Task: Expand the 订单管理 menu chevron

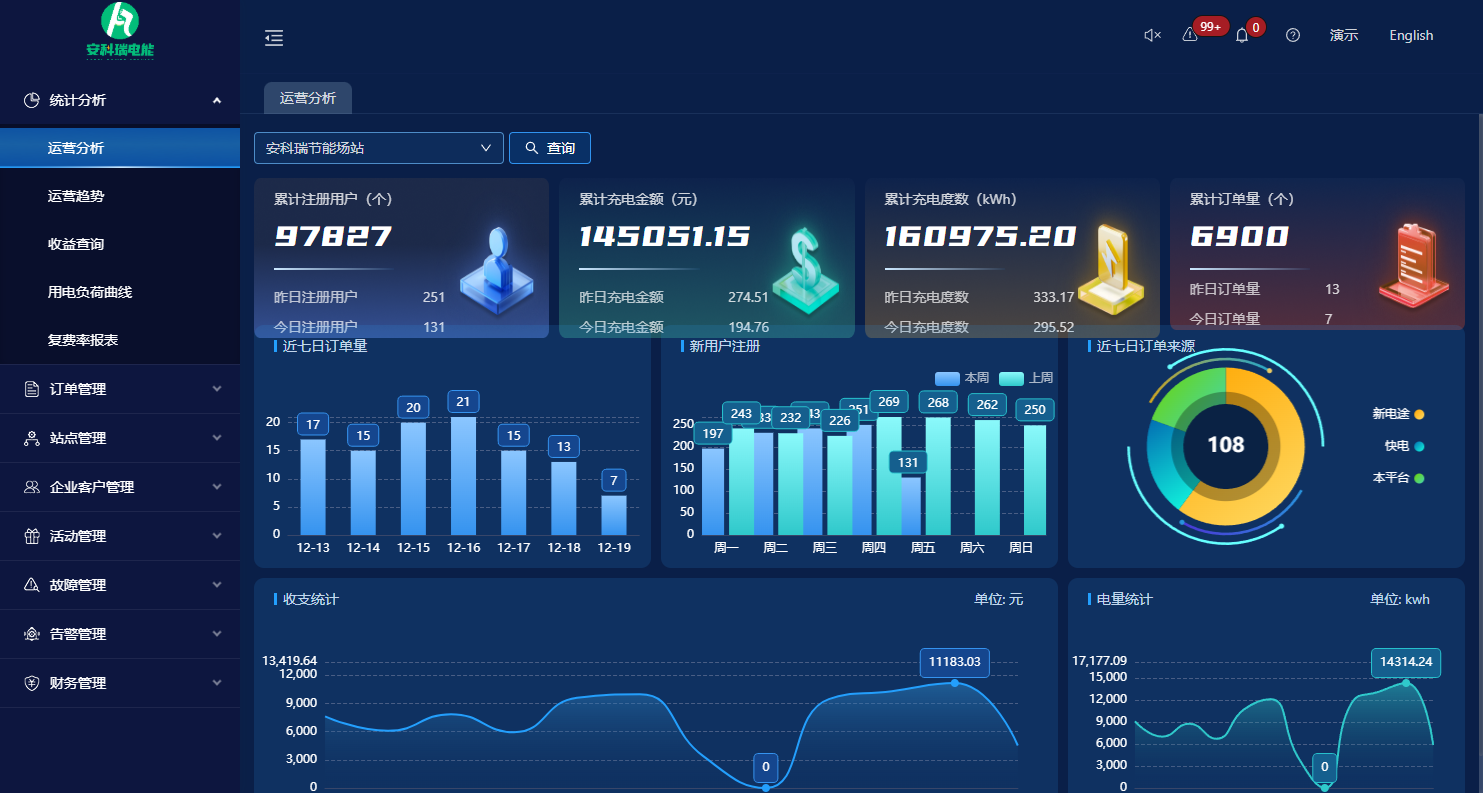Action: 217,389
